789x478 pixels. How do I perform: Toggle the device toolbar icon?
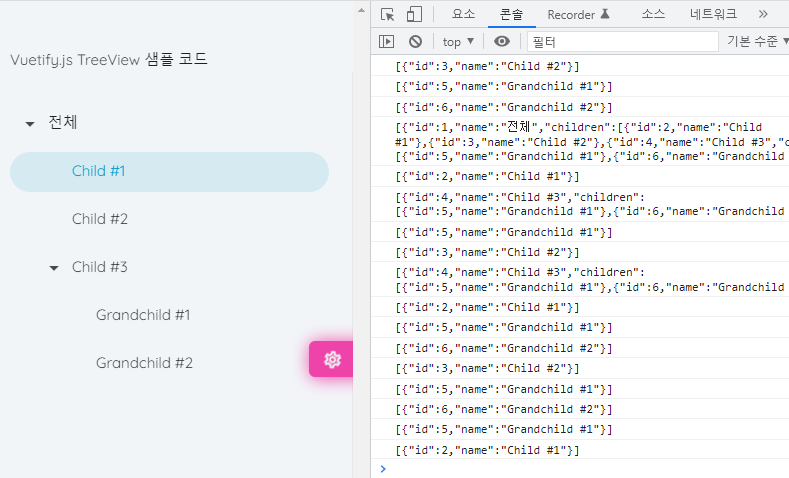(x=414, y=14)
